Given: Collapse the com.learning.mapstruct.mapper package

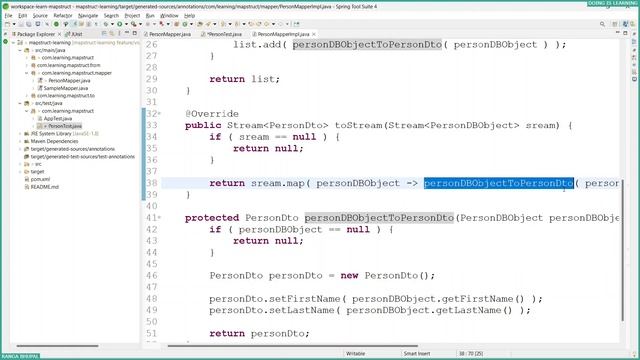Looking at the screenshot, I should point(27,73).
